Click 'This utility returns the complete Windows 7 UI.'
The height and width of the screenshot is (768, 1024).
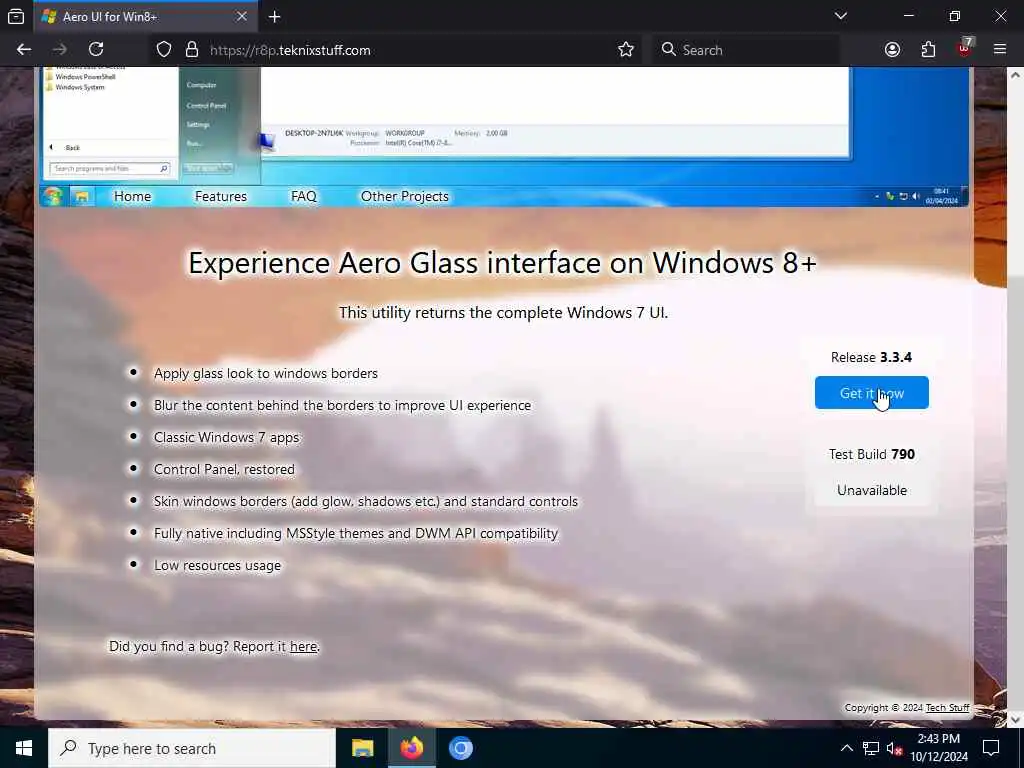503,313
